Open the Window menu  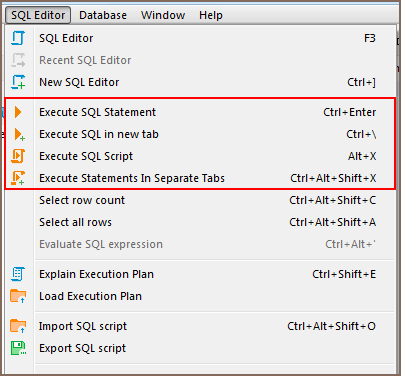[x=163, y=15]
